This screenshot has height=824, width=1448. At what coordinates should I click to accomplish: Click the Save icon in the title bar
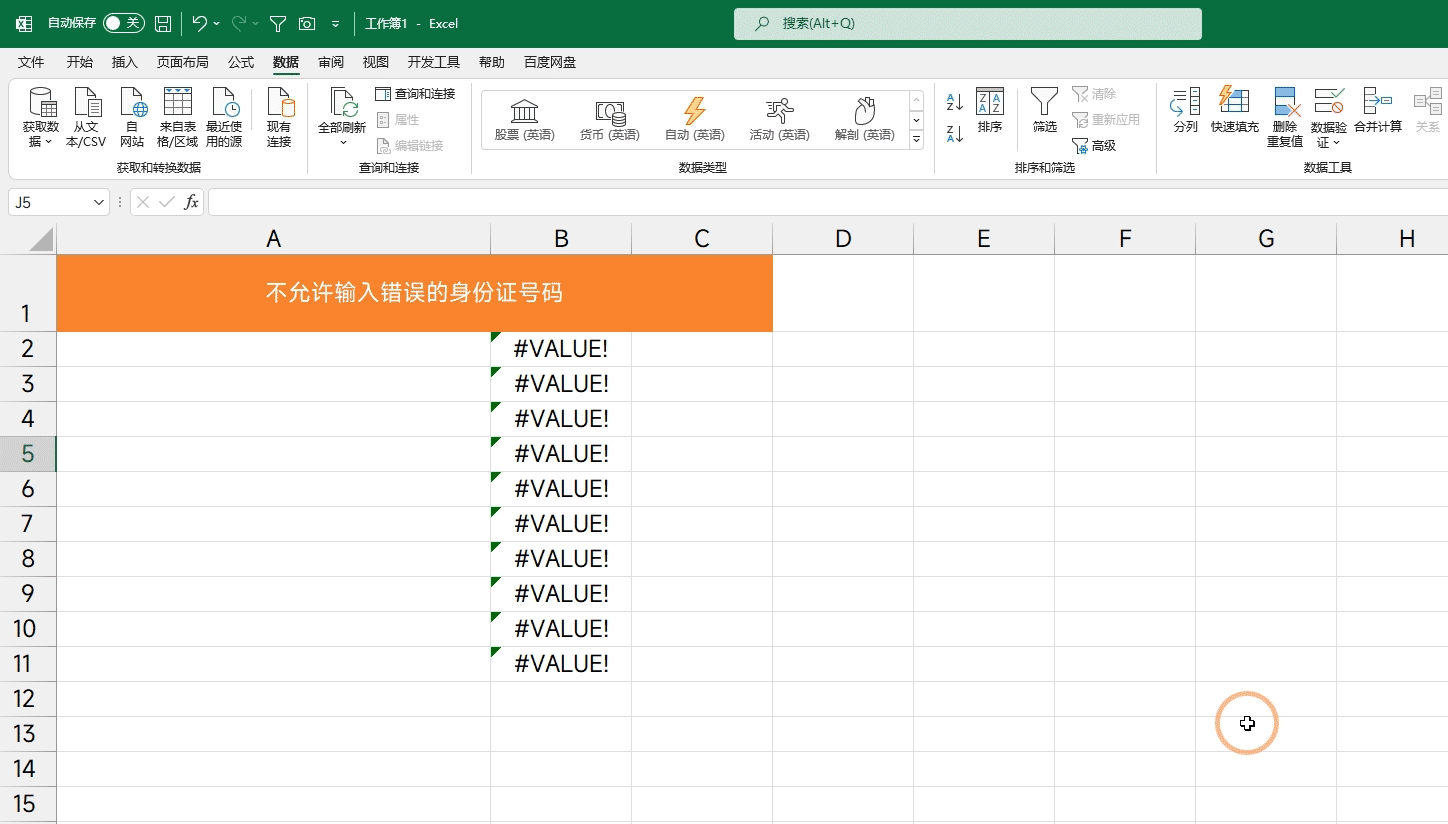coord(162,23)
